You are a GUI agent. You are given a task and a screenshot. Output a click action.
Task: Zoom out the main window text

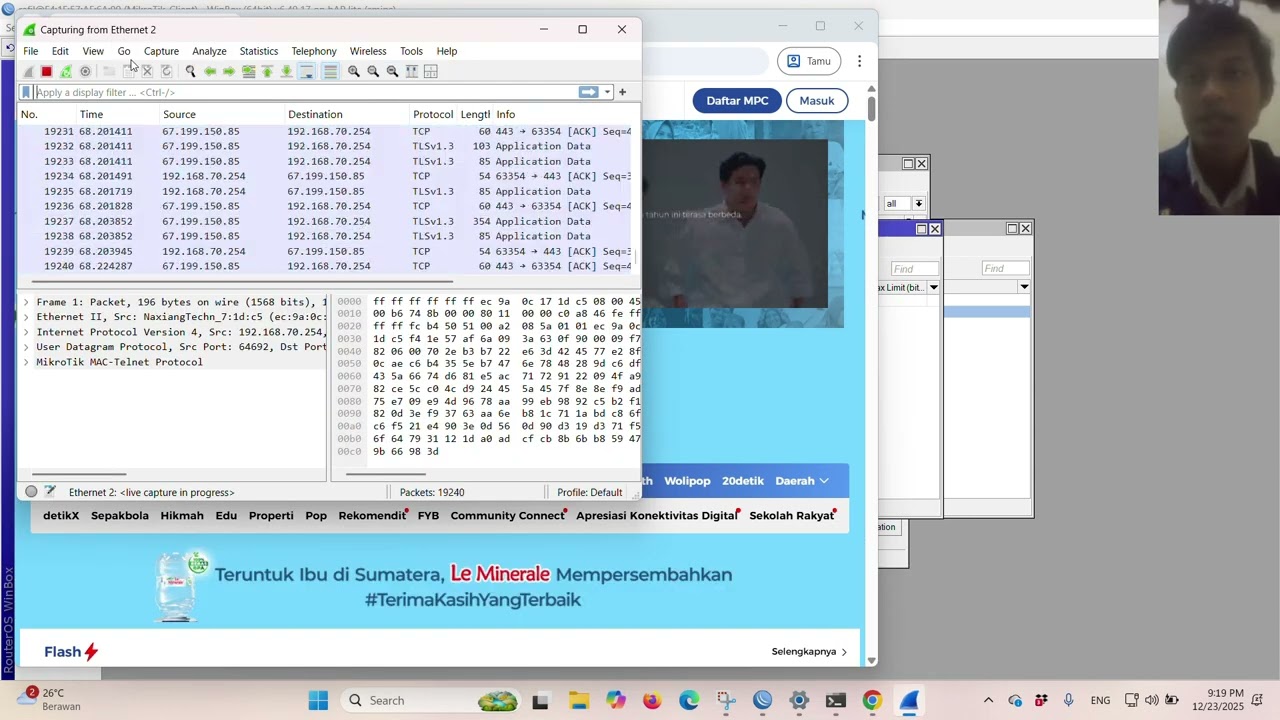pyautogui.click(x=373, y=71)
